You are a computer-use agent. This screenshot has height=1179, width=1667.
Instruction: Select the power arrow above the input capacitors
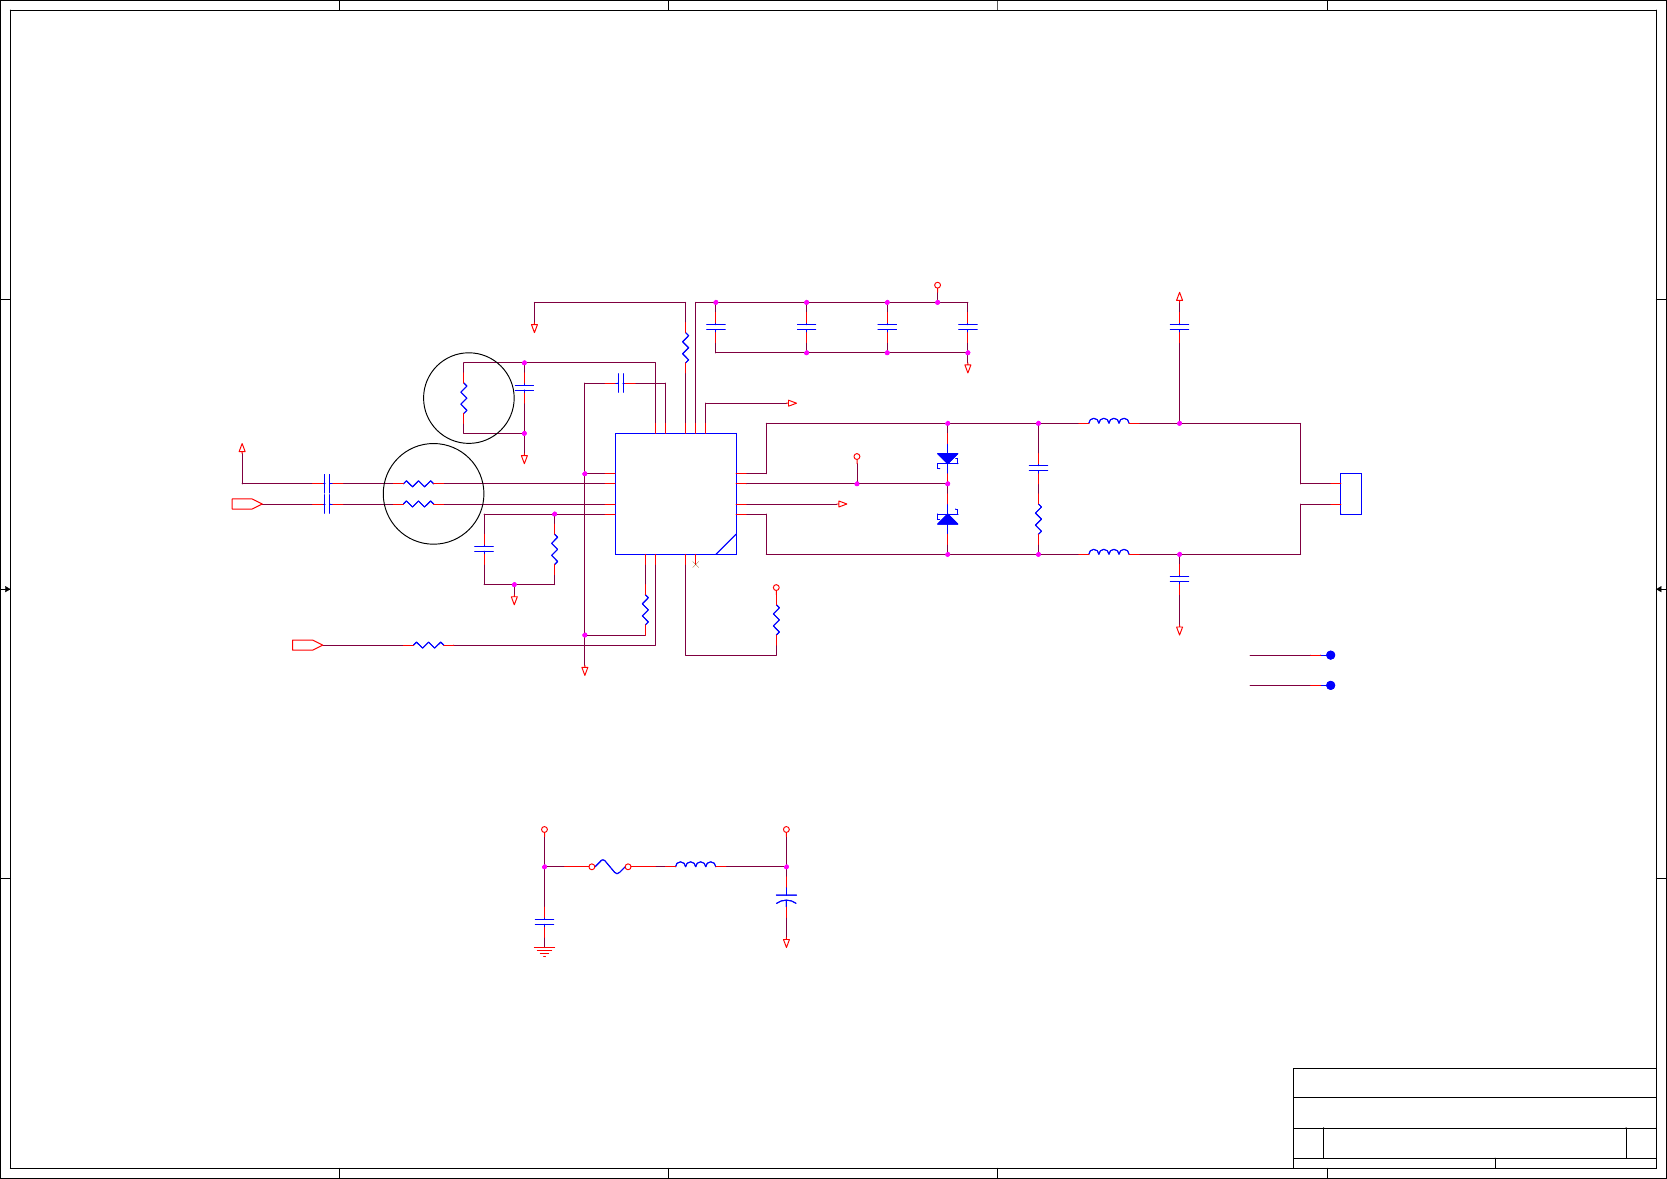click(242, 449)
